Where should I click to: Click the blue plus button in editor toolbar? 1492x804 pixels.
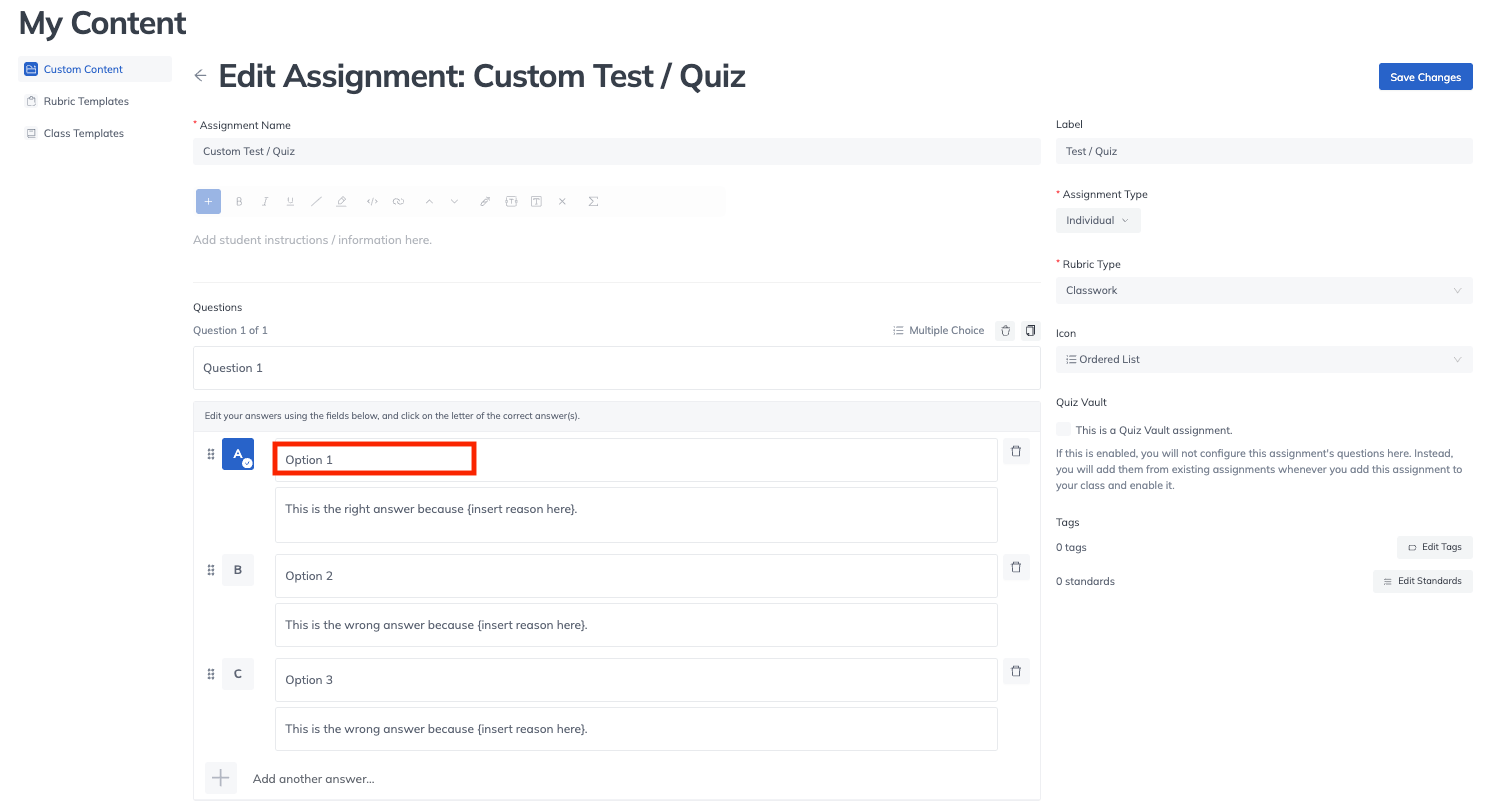[208, 201]
